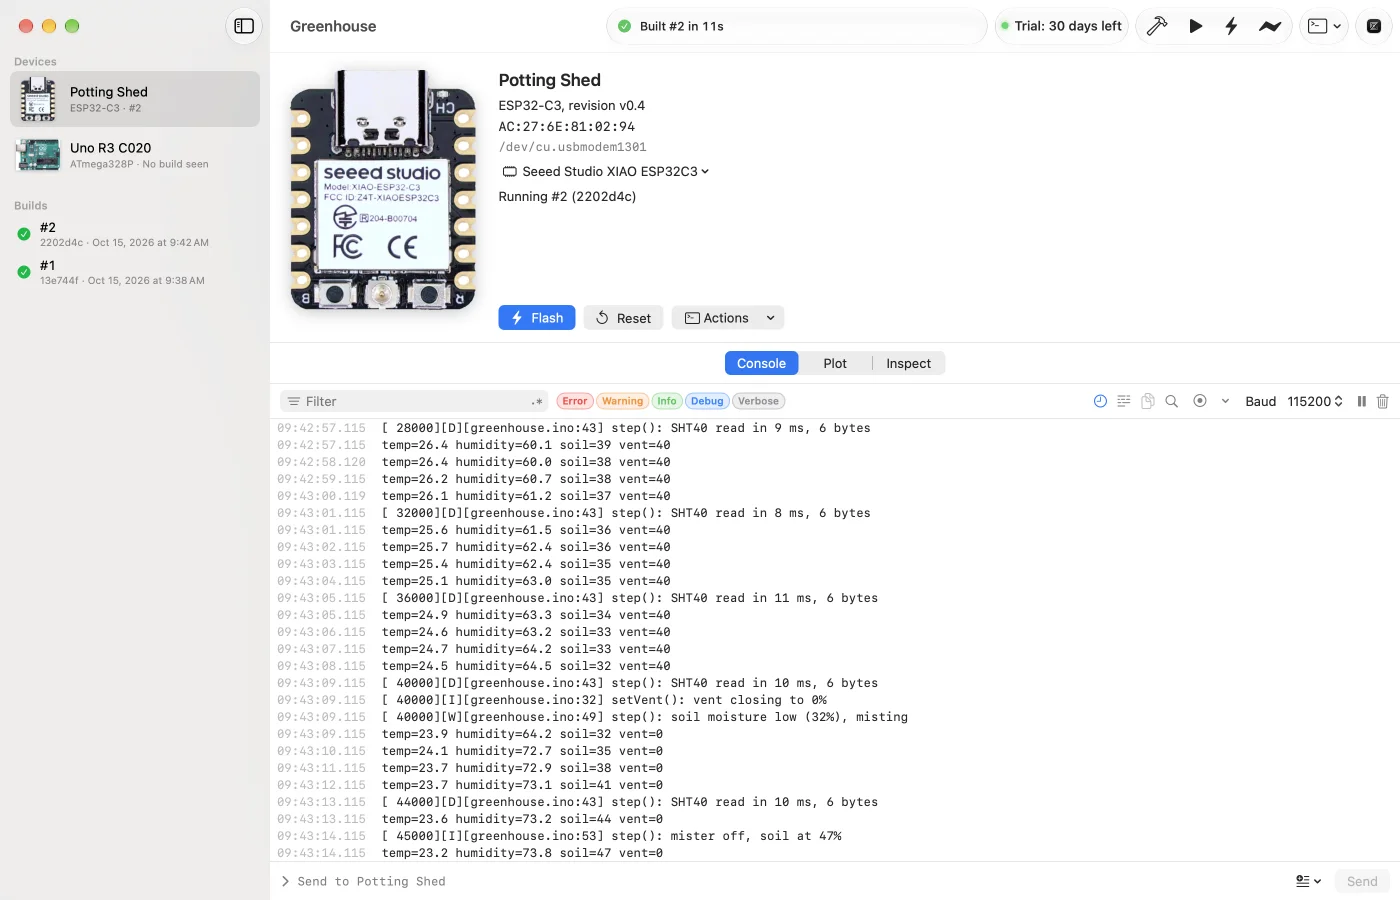Open the line ending options dropdown beside Send
1400x900 pixels.
1308,881
